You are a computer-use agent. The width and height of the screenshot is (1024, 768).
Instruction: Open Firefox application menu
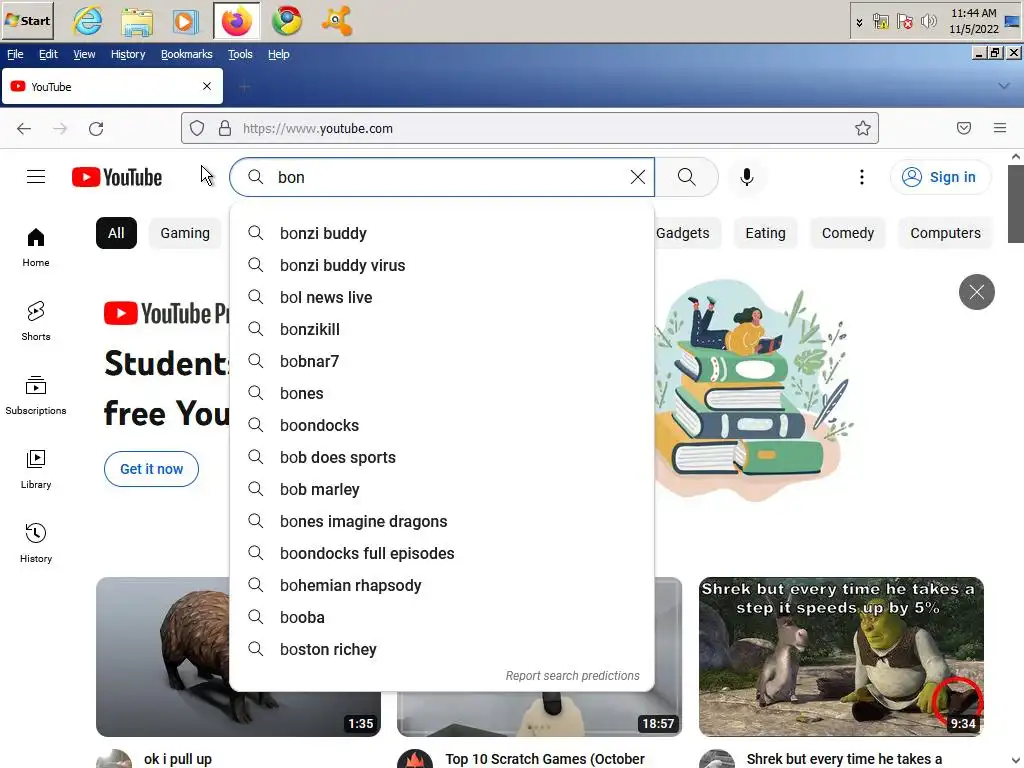point(1000,128)
